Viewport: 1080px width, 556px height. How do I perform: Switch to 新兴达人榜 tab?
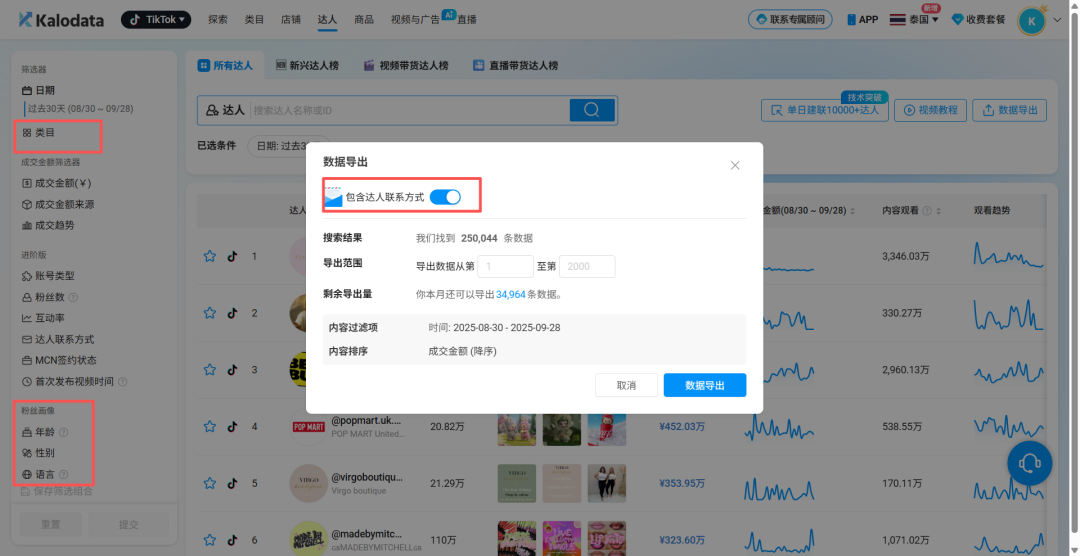(x=307, y=66)
